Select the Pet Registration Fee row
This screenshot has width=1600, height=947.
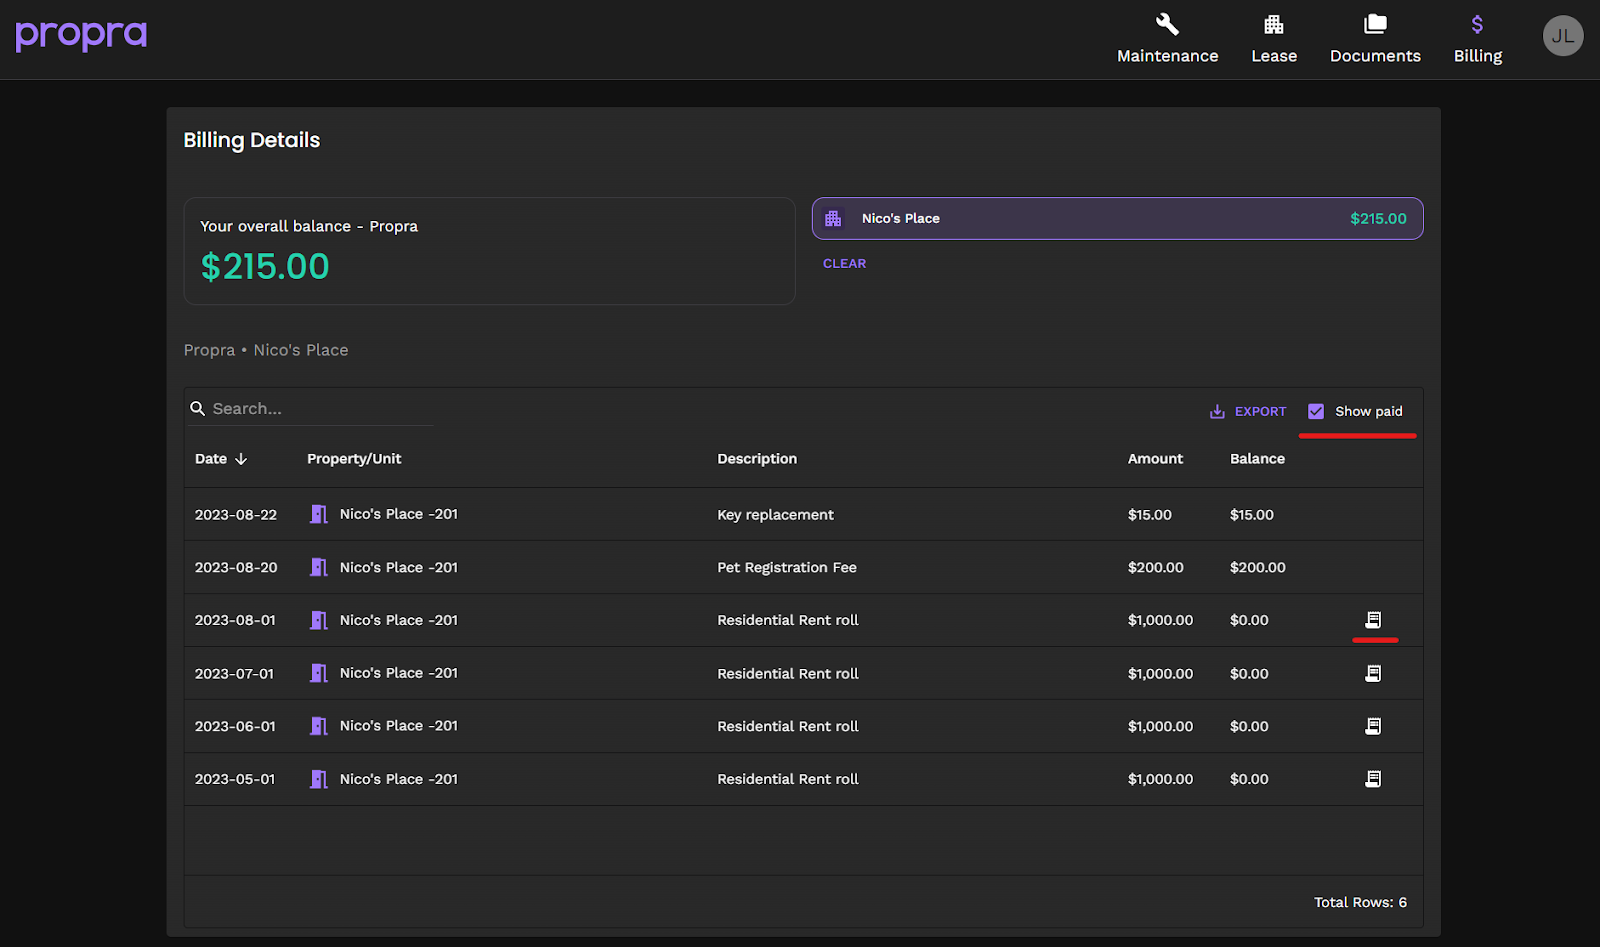786,567
